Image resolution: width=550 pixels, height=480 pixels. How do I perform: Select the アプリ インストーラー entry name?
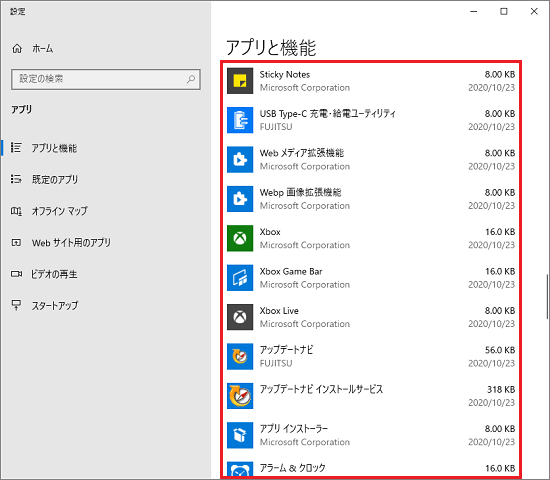pos(294,428)
